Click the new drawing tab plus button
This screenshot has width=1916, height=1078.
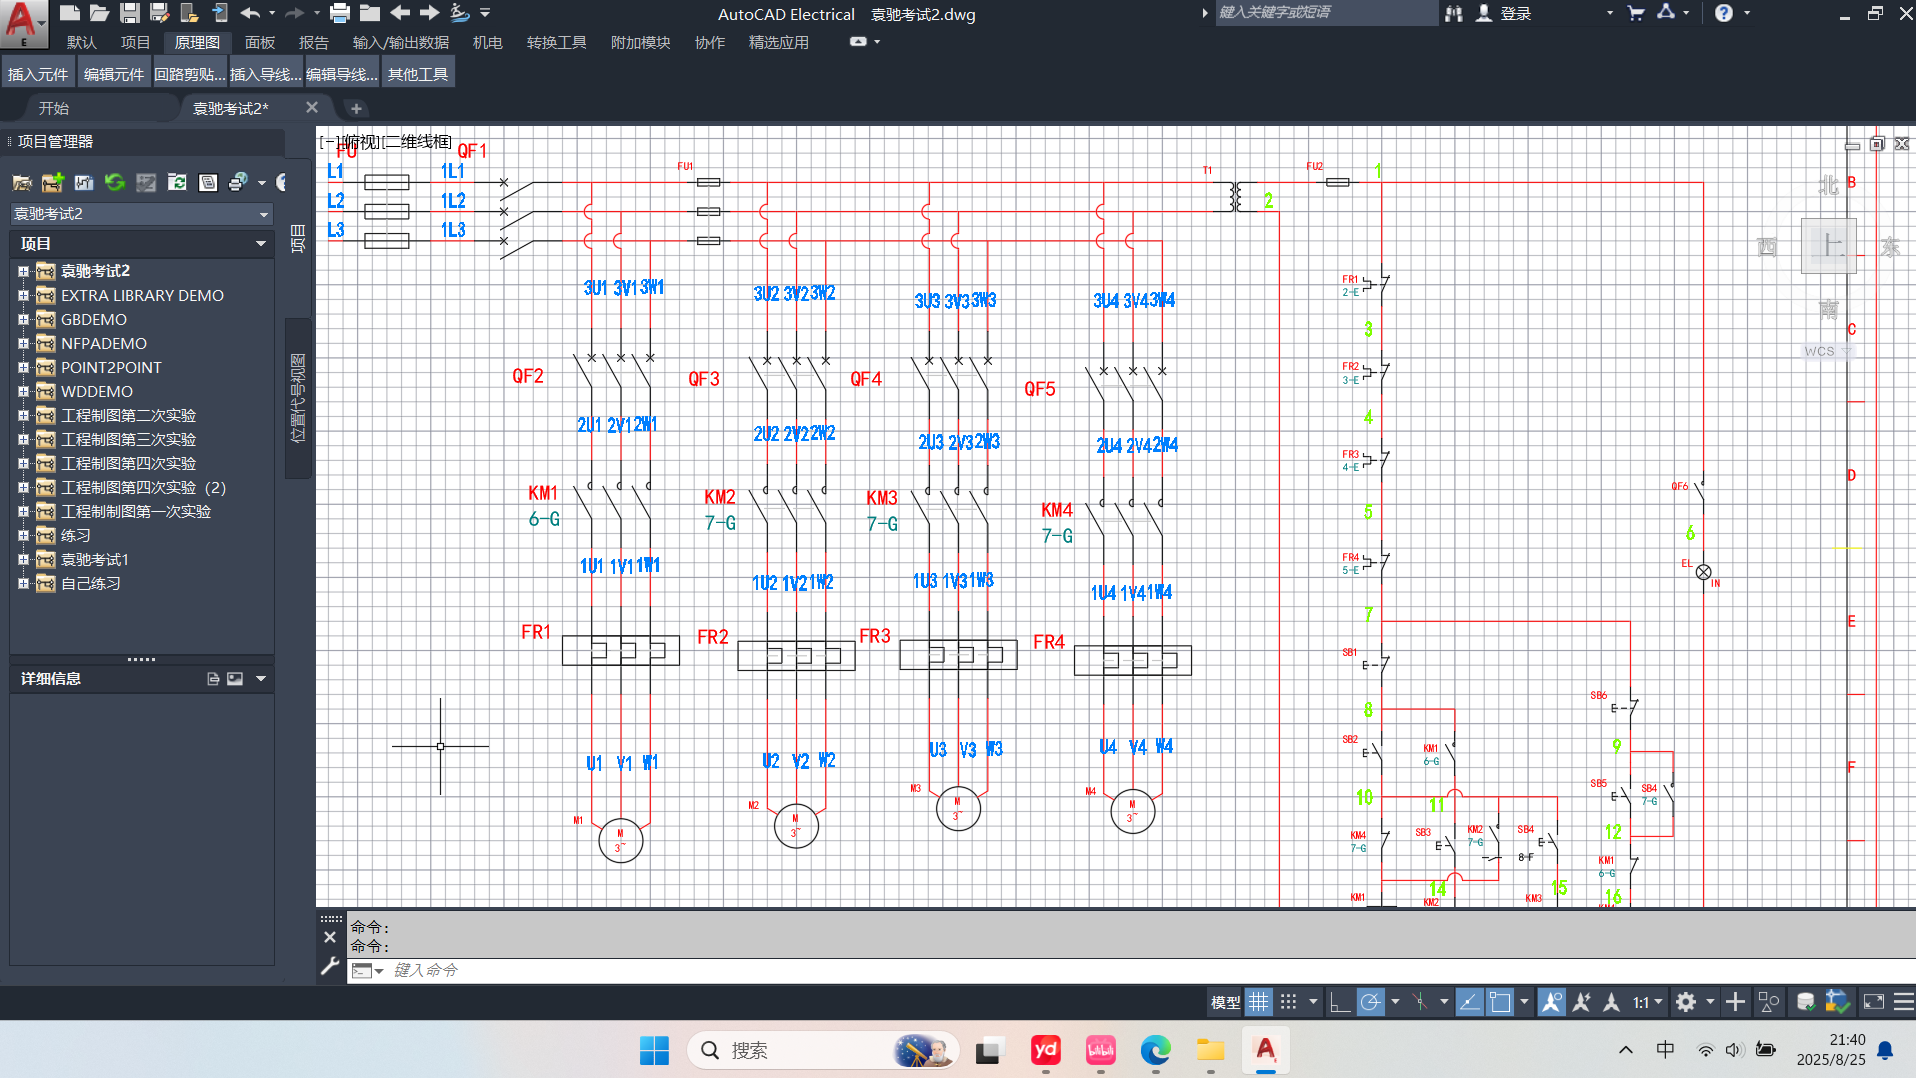(x=356, y=108)
